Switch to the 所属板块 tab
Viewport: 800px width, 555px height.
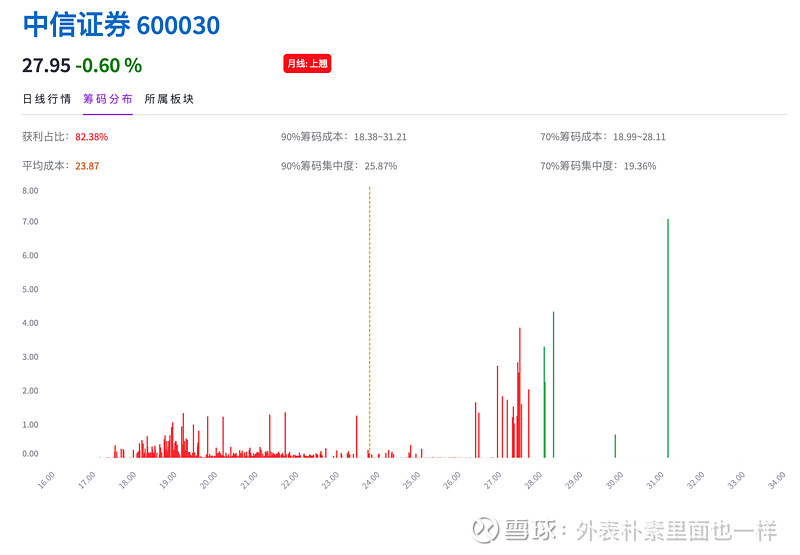169,99
